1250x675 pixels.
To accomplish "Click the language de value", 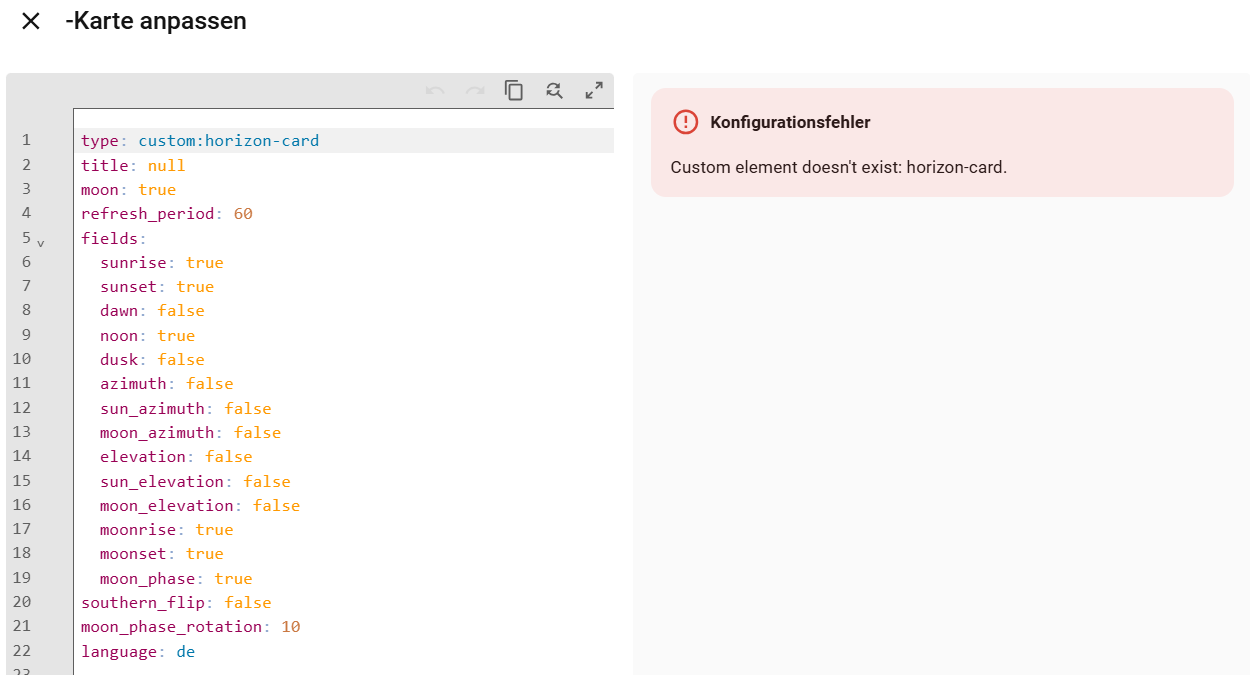I will tap(186, 652).
